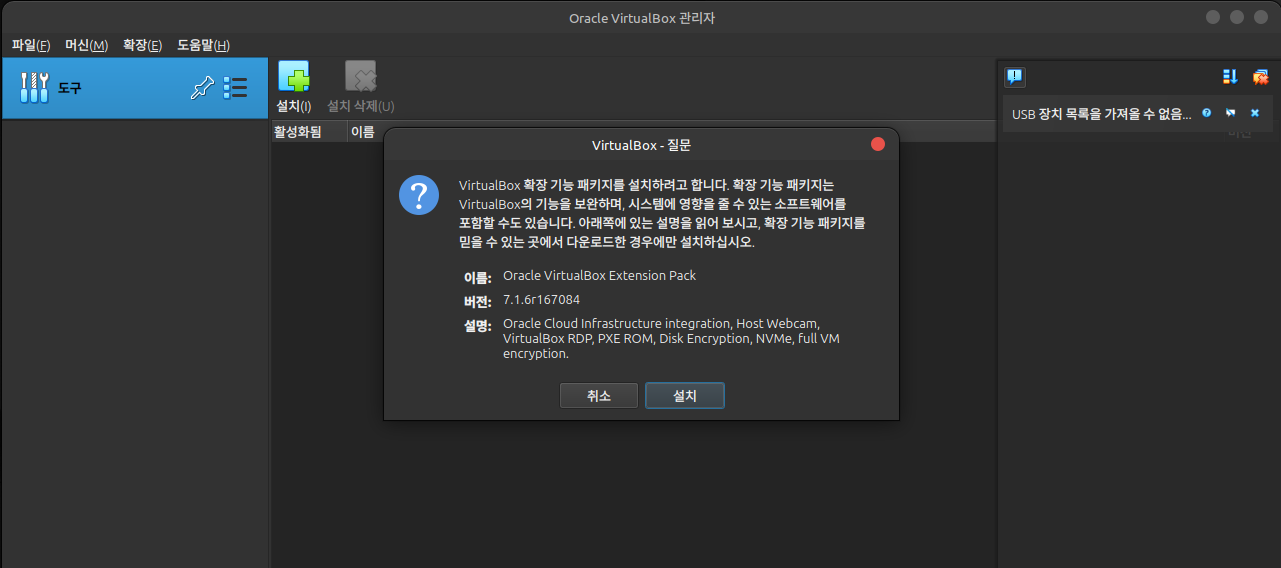Open the 파일(F) menu
This screenshot has height=568, width=1281.
[x=31, y=45]
